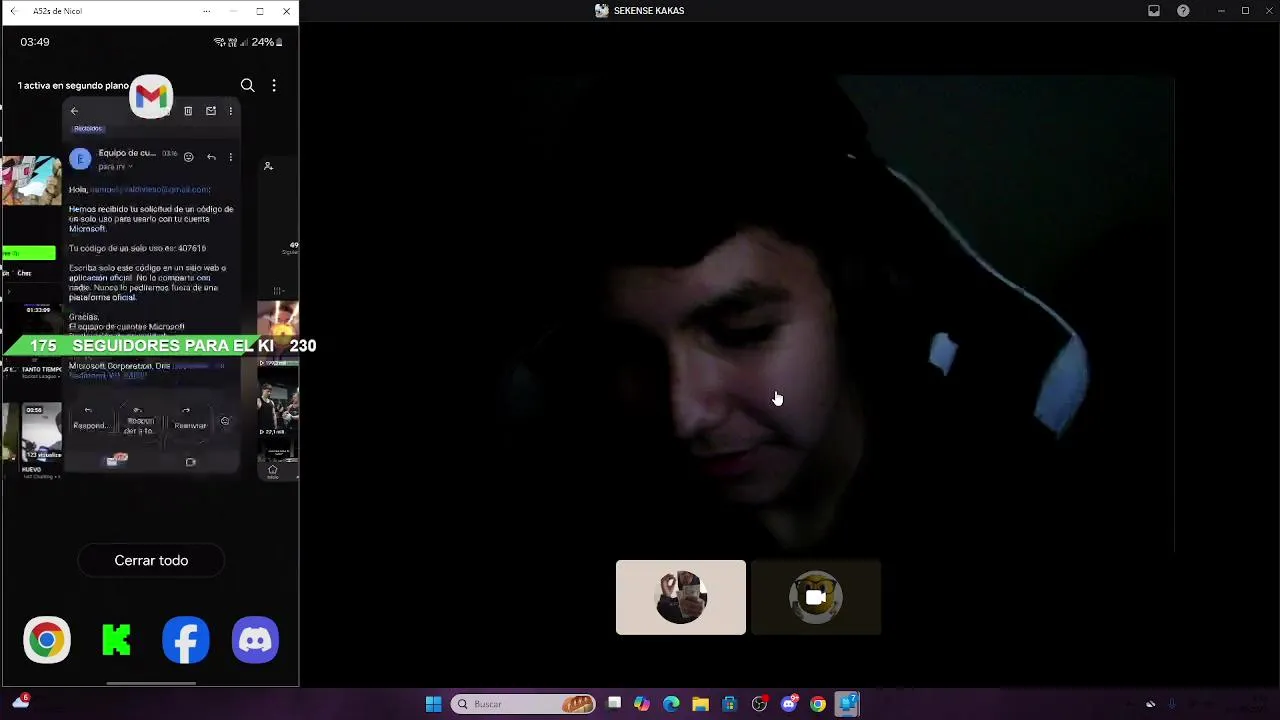Open the phone mirror window's three-dot menu
The image size is (1280, 720).
[x=207, y=11]
